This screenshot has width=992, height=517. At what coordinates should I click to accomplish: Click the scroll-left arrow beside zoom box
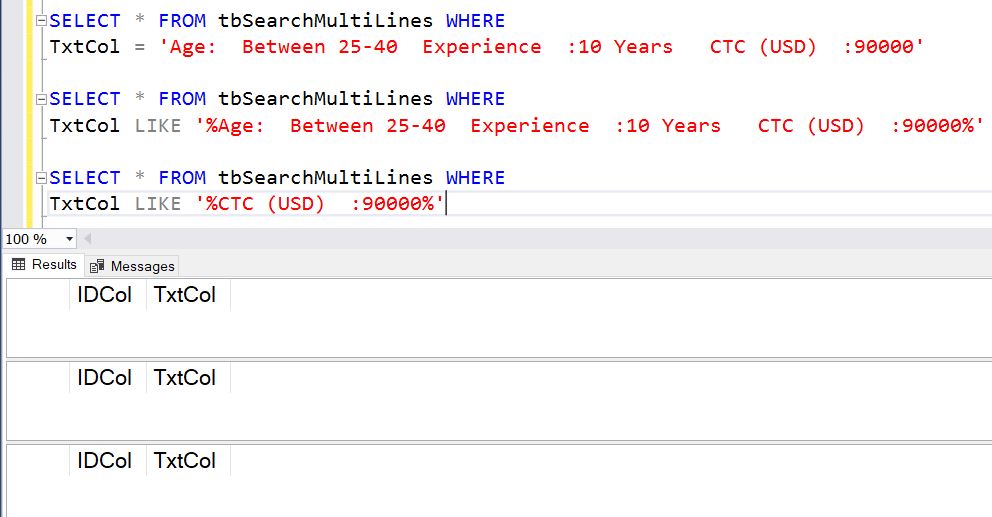tap(88, 239)
